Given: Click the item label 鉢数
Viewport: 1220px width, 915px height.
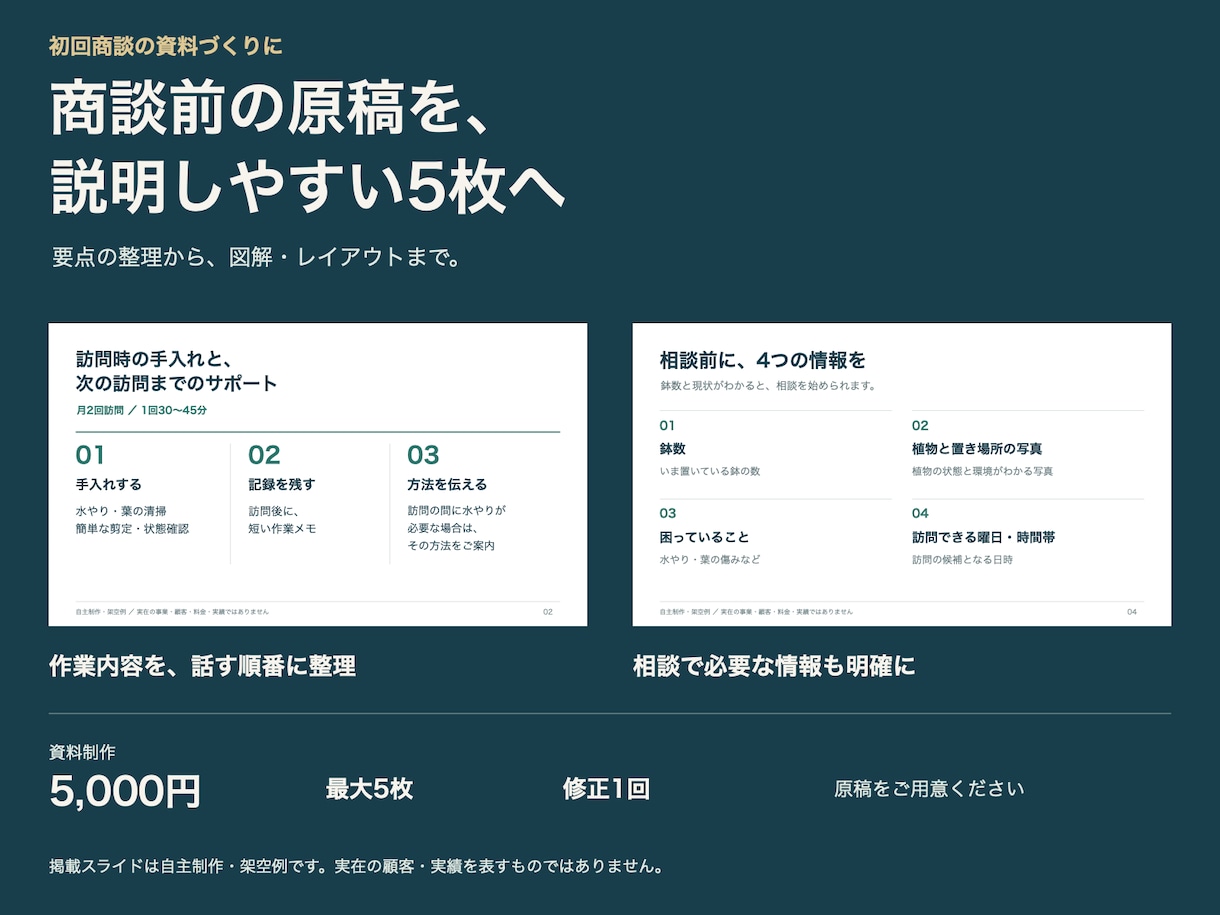Looking at the screenshot, I should [x=673, y=449].
